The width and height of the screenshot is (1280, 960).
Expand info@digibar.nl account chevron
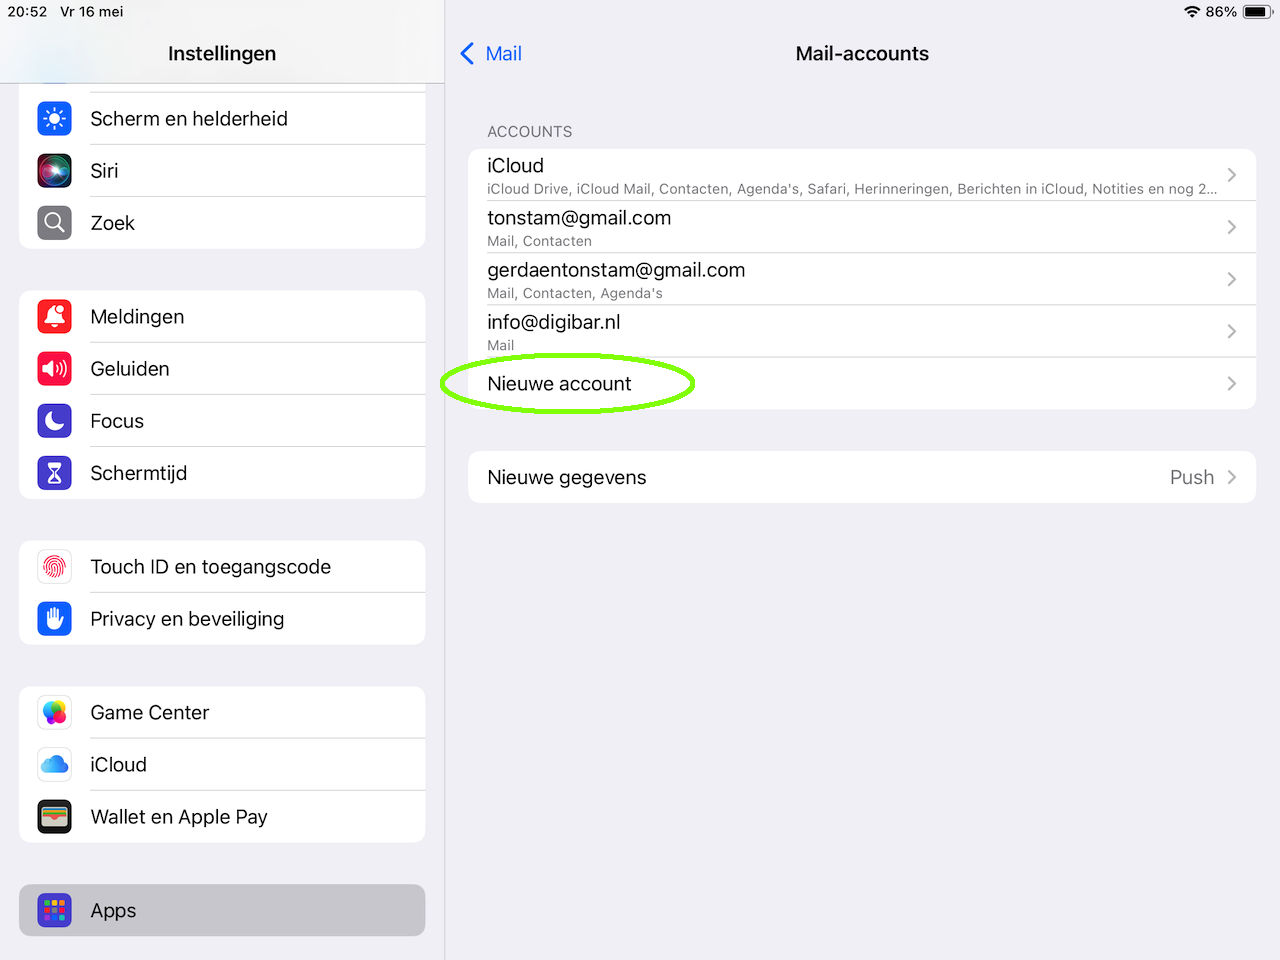coord(1232,331)
